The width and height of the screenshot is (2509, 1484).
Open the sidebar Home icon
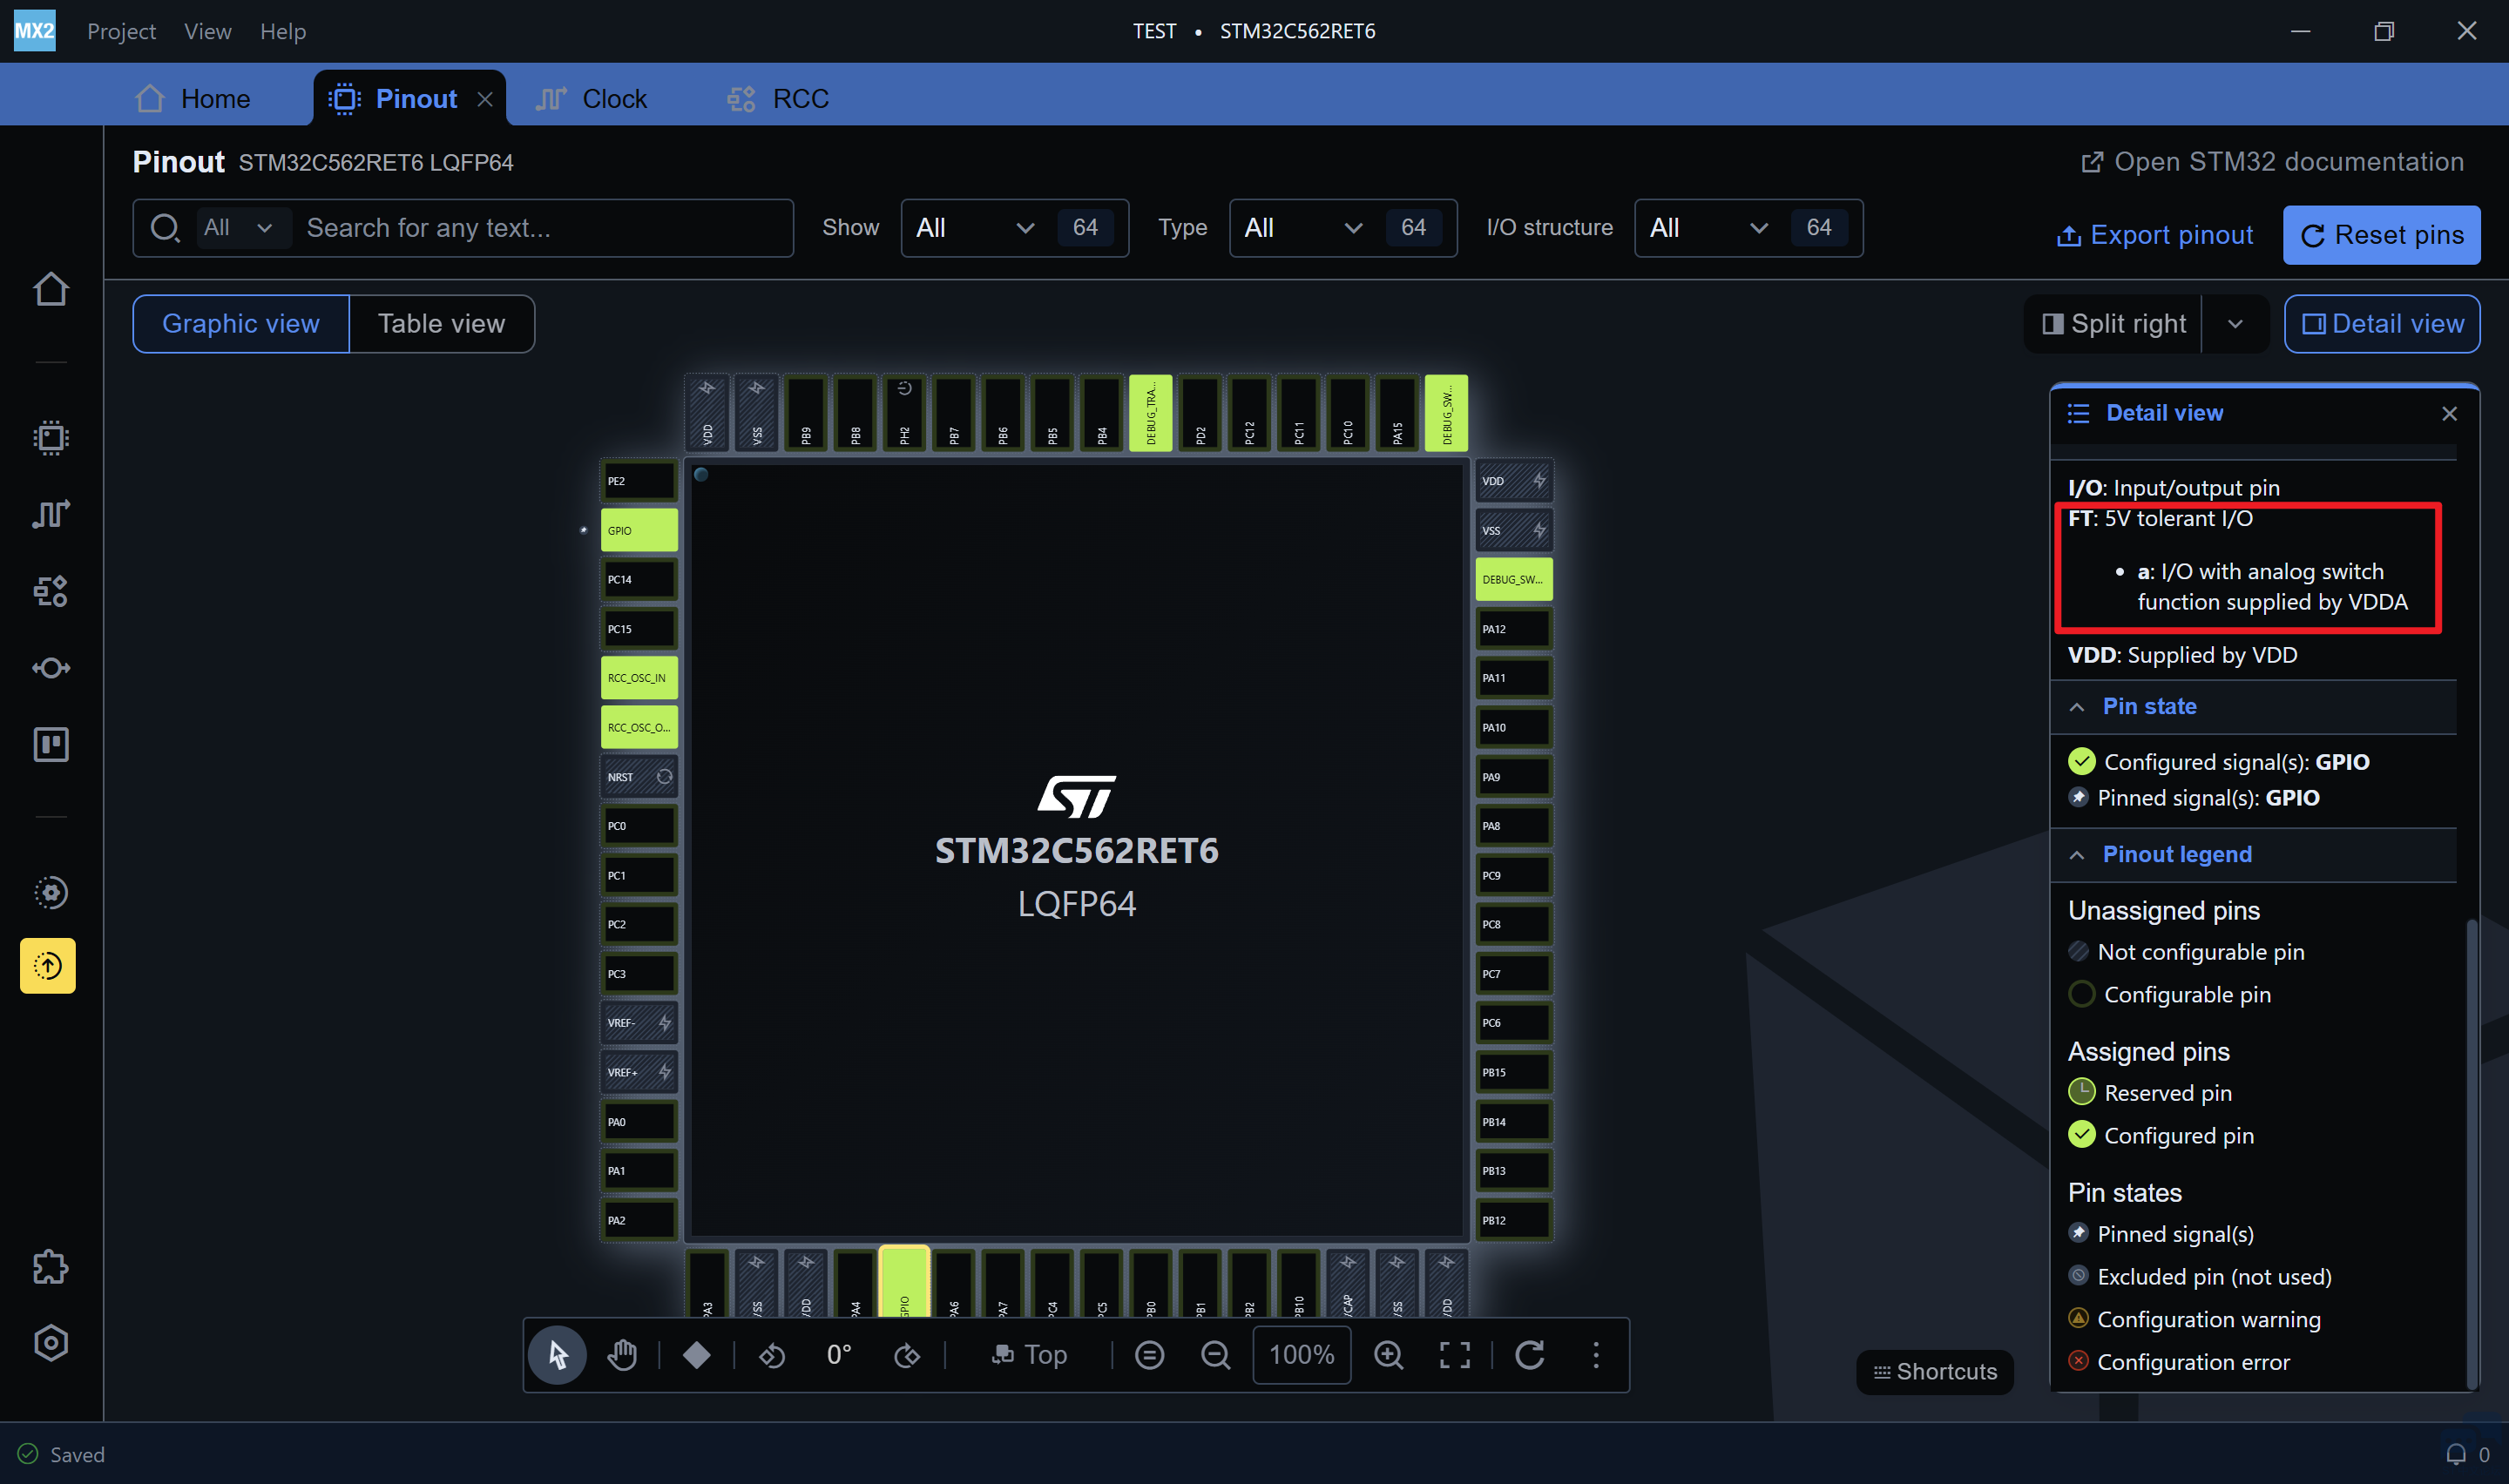coord(50,290)
